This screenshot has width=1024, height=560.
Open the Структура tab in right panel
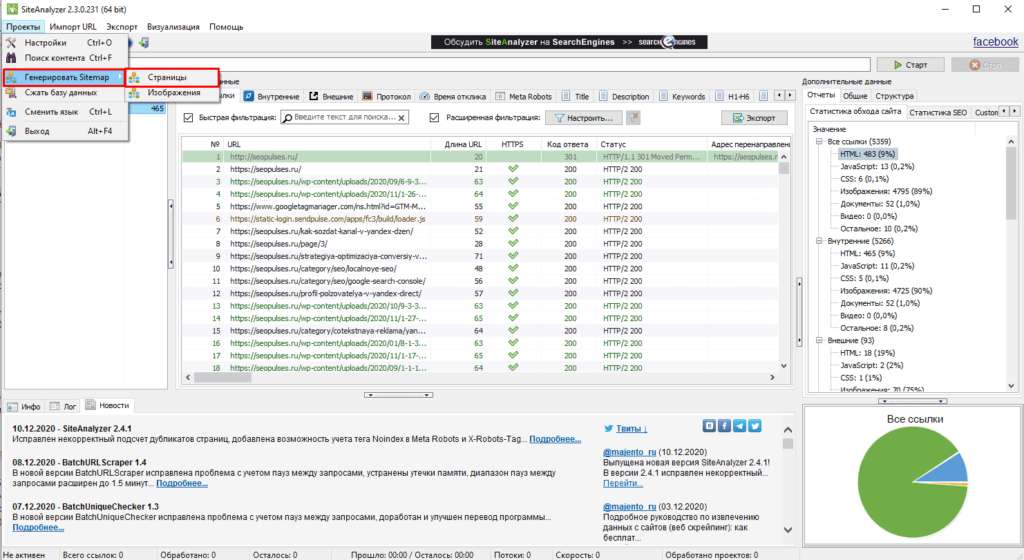(894, 95)
